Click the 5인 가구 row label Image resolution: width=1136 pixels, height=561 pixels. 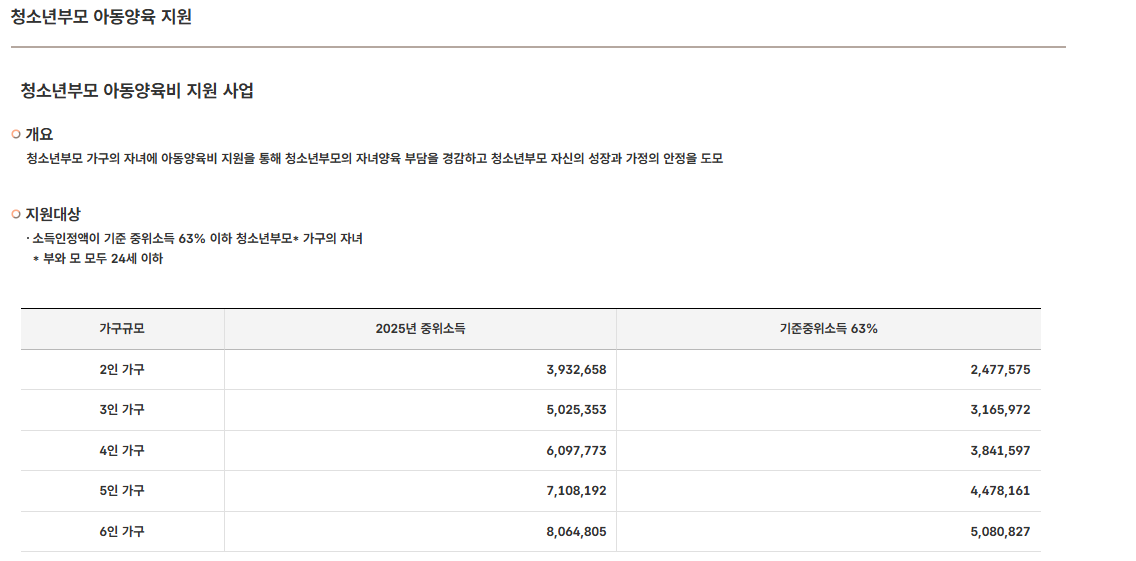pyautogui.click(x=122, y=491)
